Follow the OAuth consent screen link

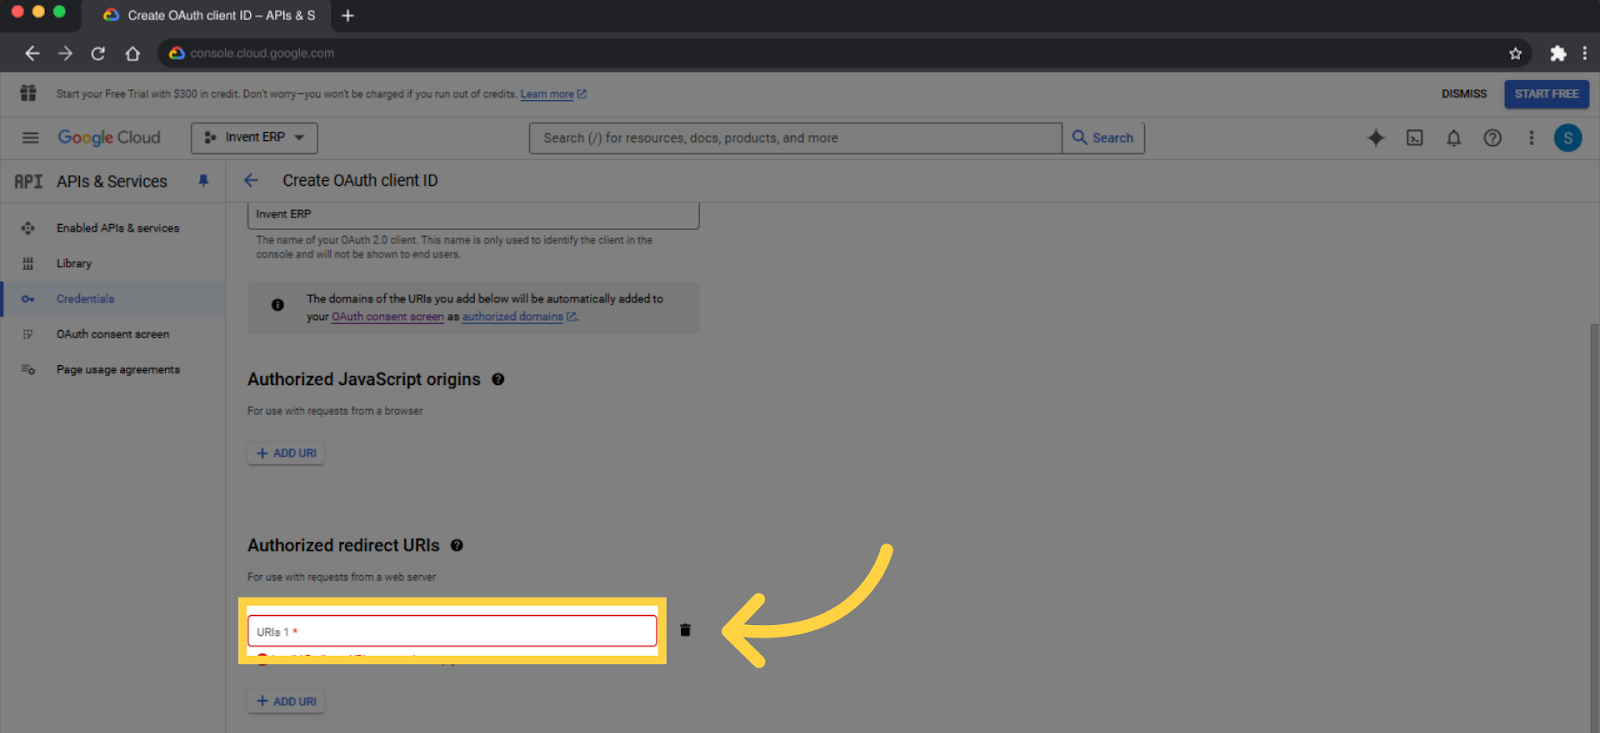(387, 317)
